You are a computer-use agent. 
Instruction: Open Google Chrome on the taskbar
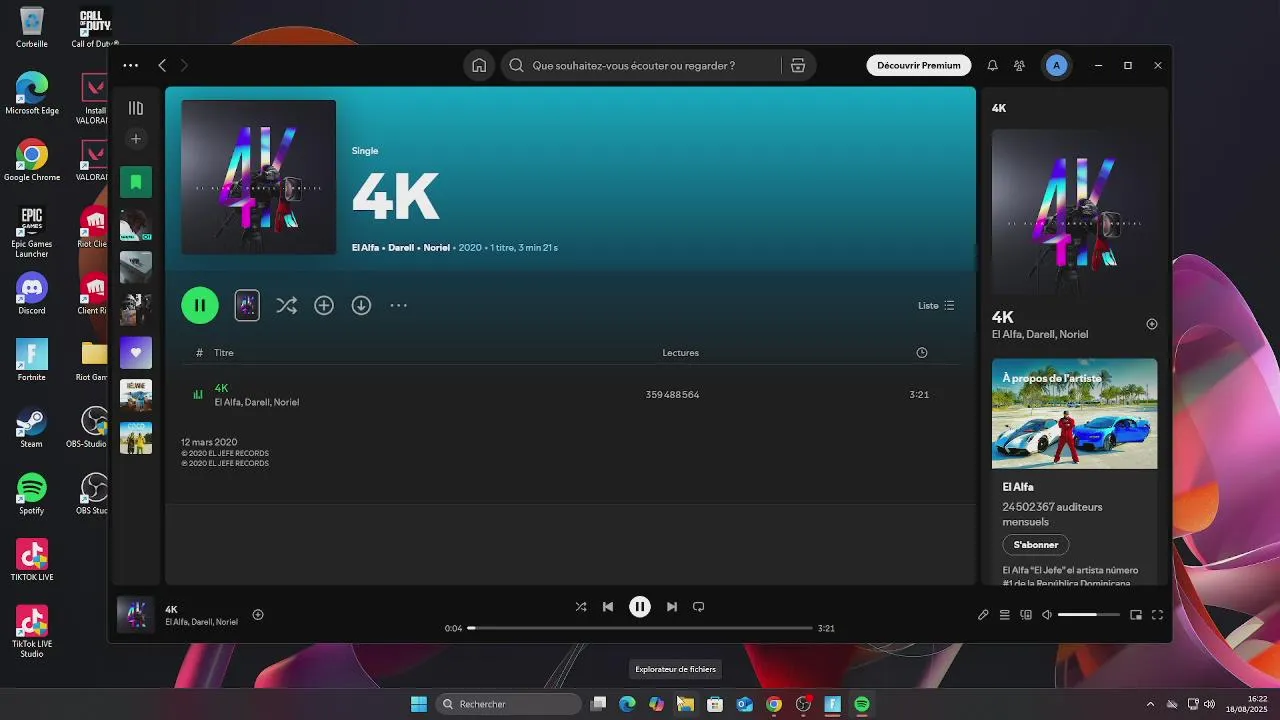click(774, 704)
